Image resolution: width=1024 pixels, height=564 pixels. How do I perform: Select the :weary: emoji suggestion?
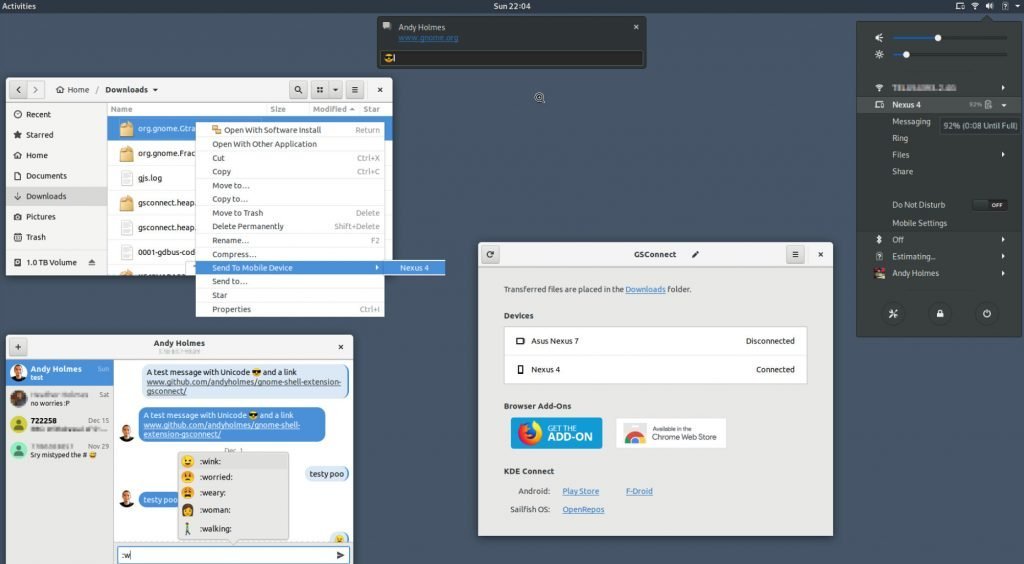coord(233,493)
